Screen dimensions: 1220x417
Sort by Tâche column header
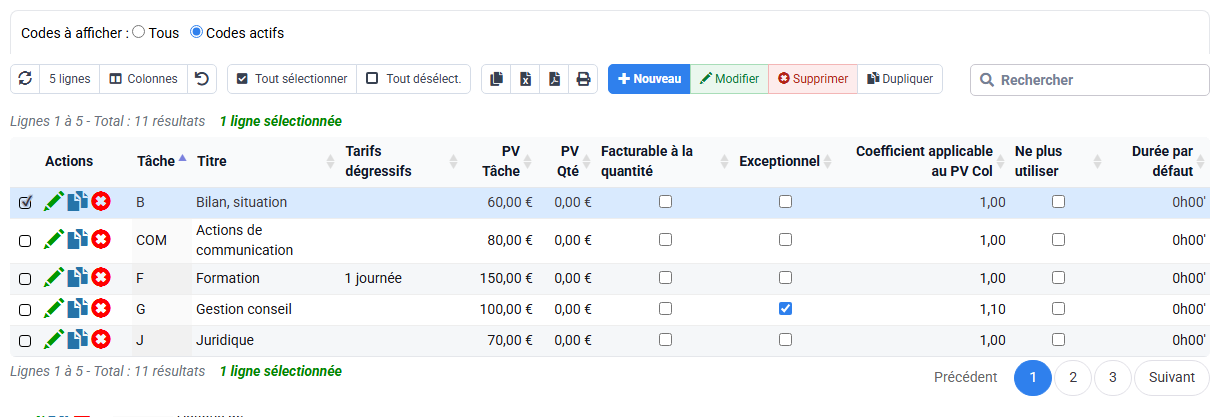(x=161, y=161)
